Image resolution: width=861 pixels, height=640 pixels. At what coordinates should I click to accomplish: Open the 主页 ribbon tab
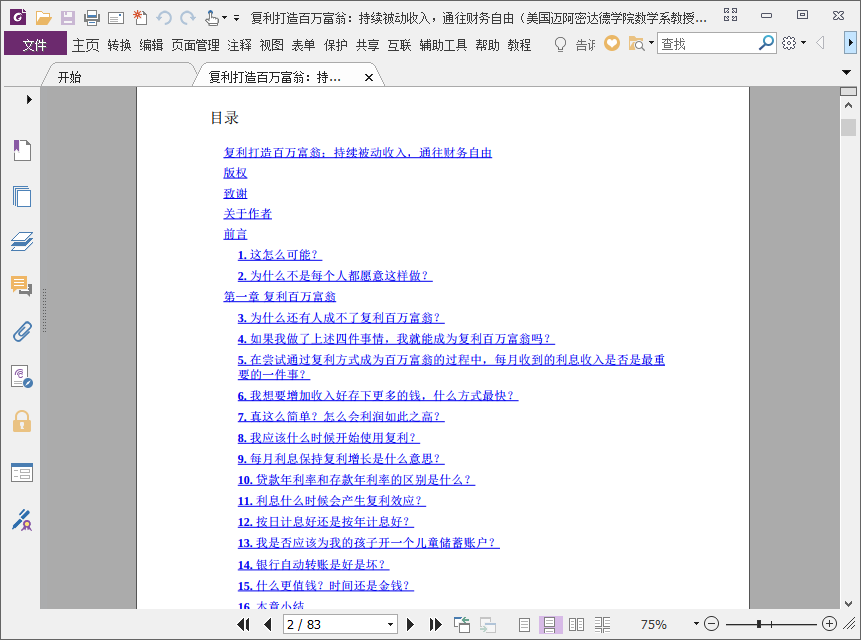(86, 45)
